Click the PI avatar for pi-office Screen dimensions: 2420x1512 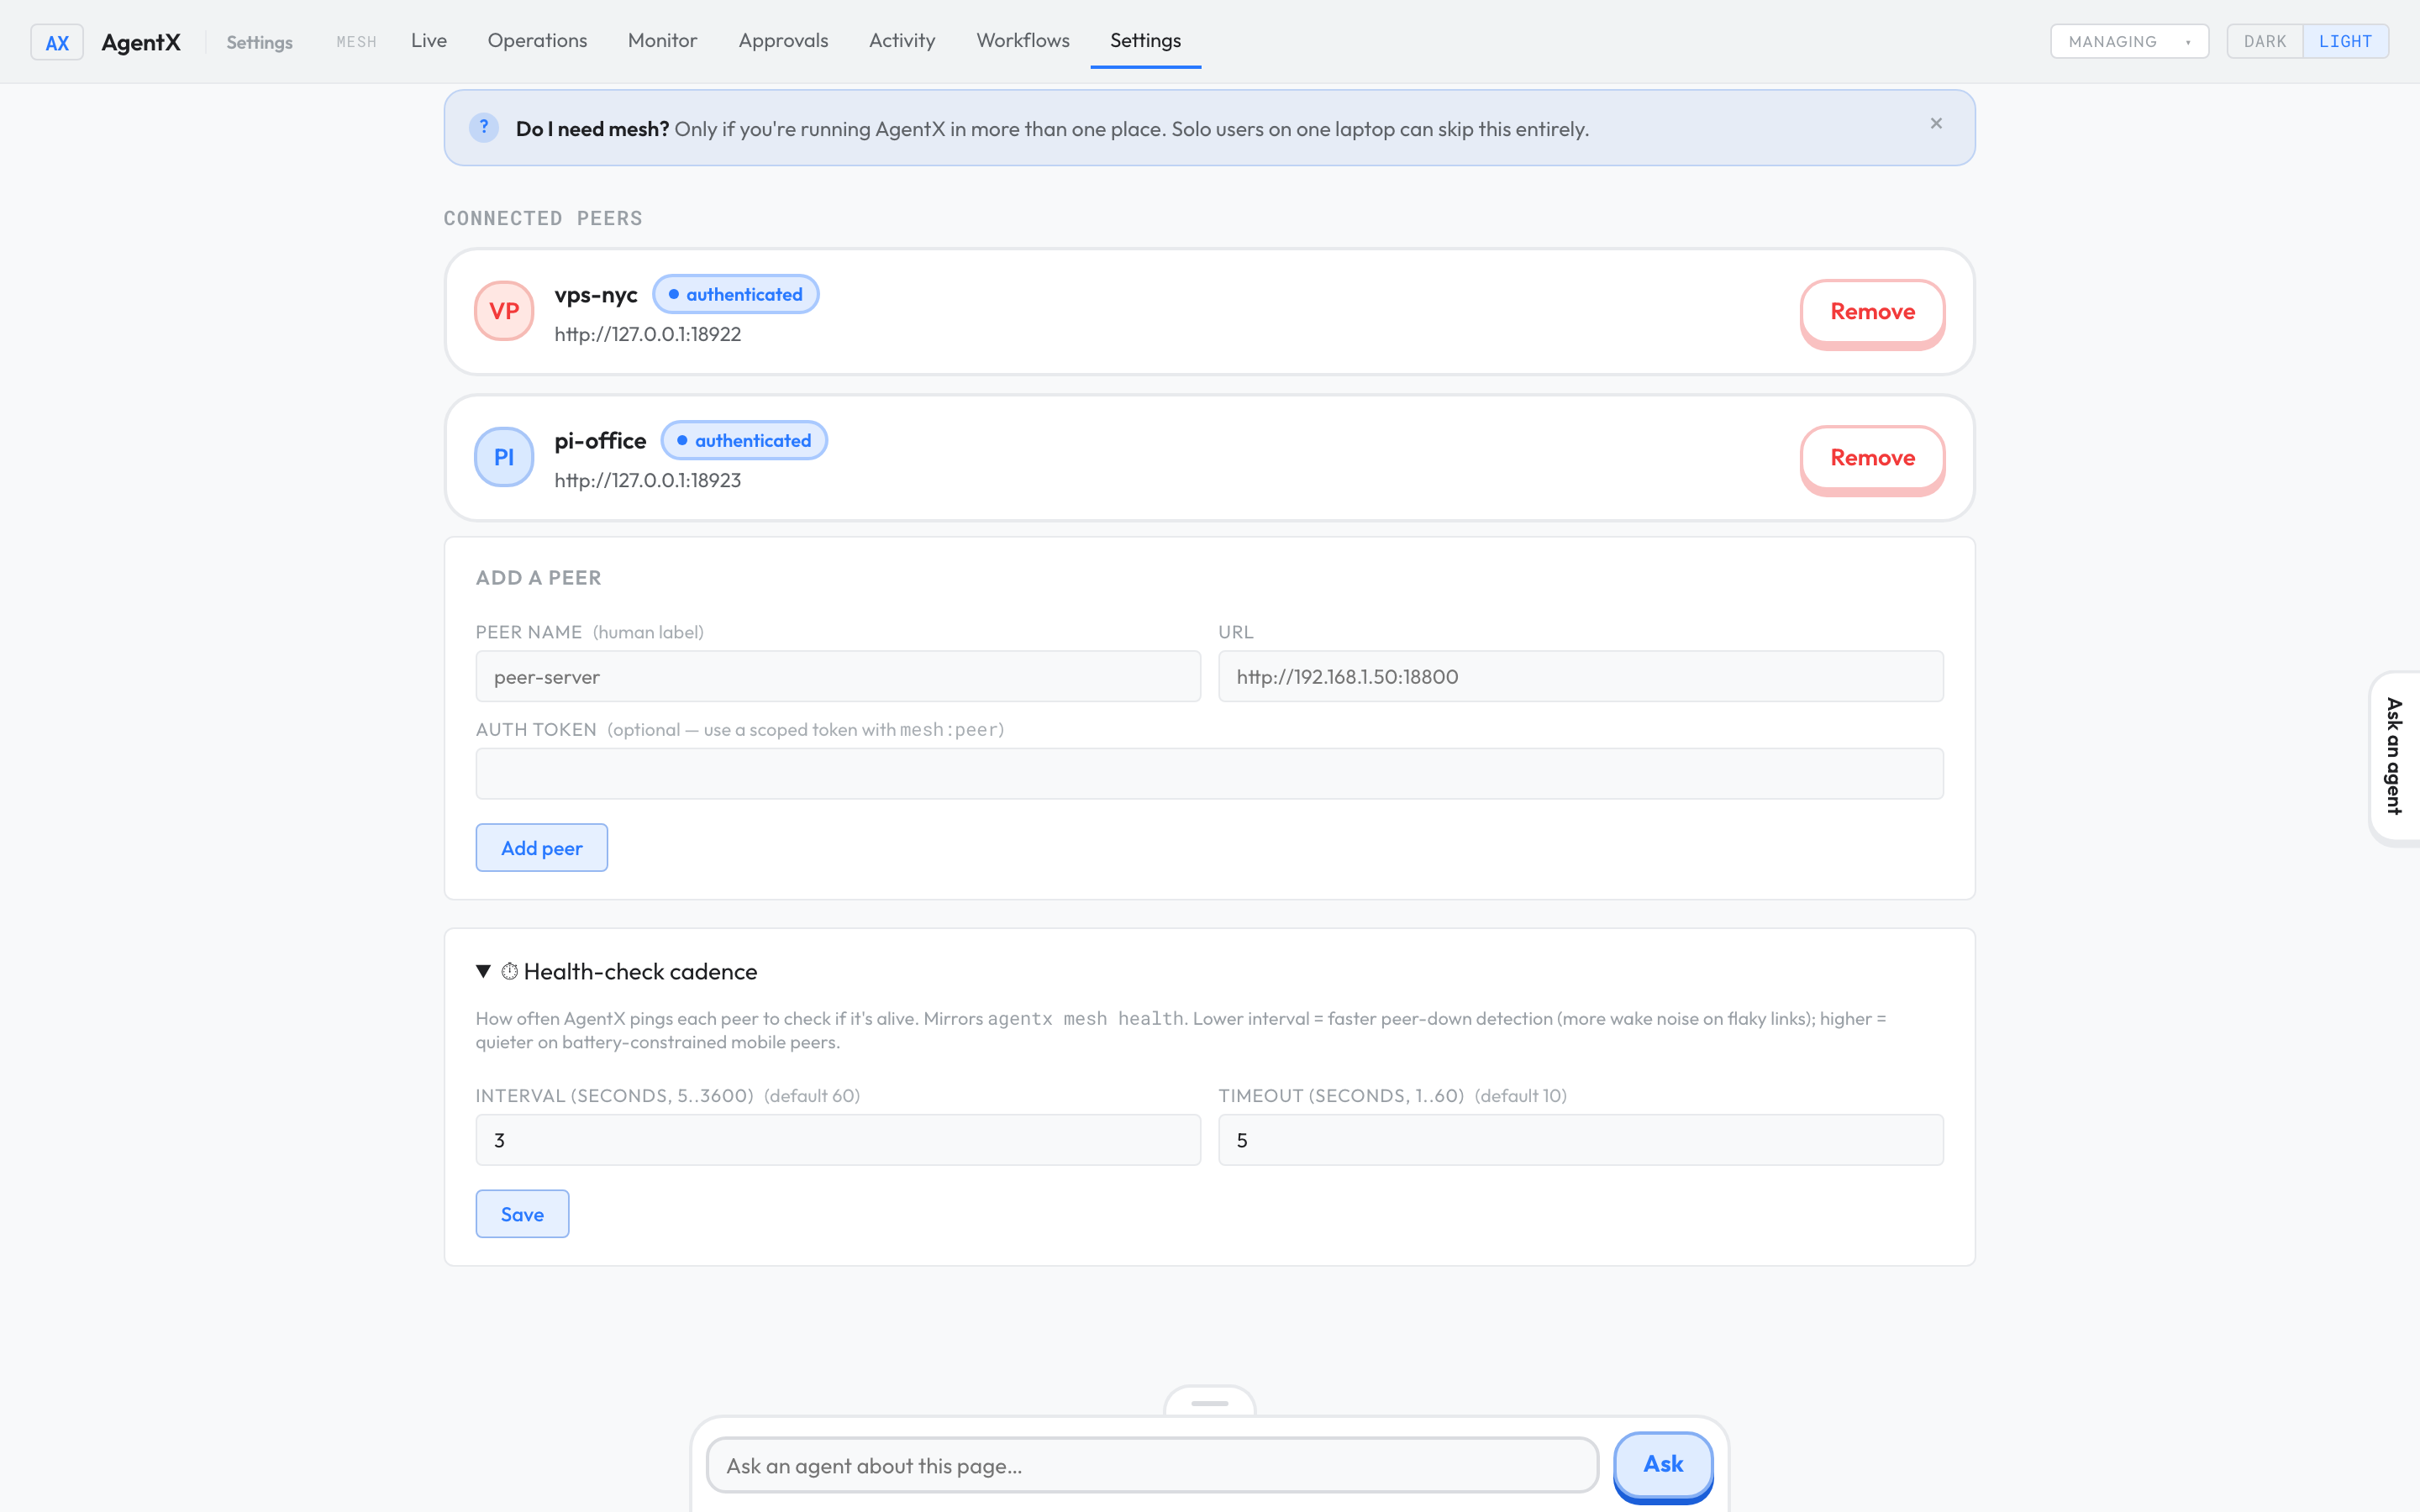504,457
